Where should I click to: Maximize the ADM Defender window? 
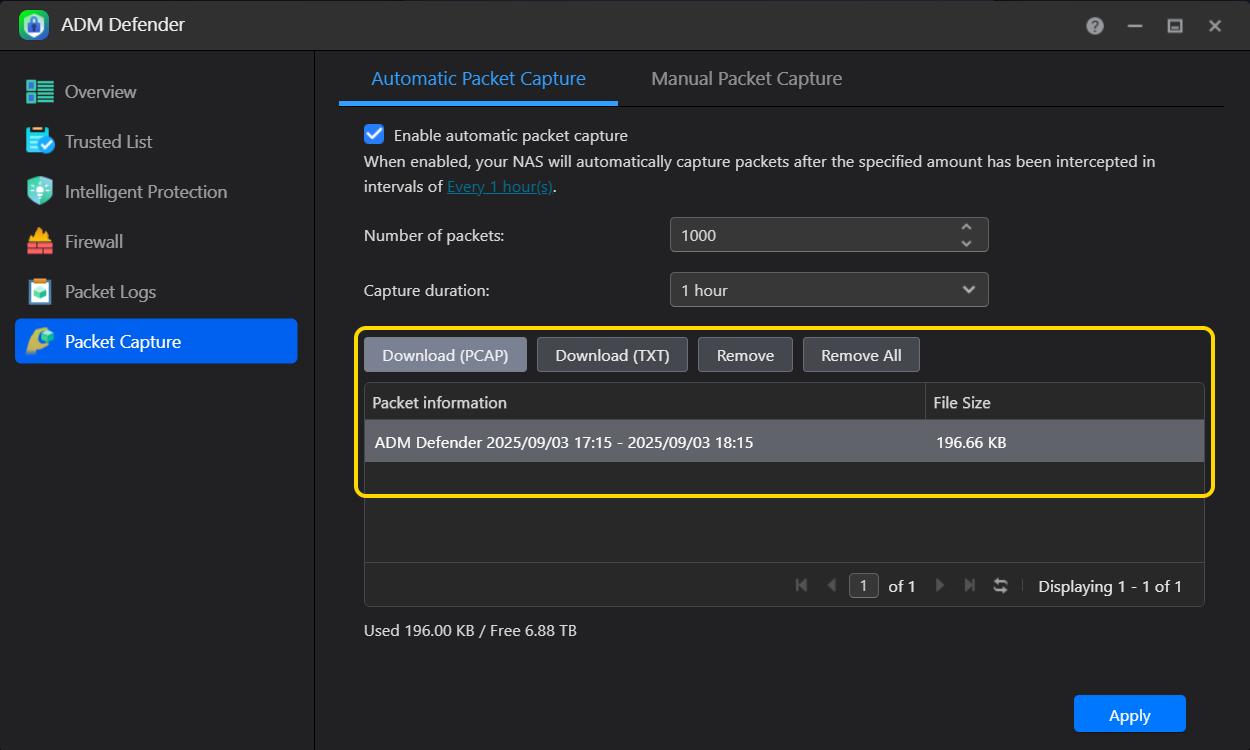coord(1175,26)
